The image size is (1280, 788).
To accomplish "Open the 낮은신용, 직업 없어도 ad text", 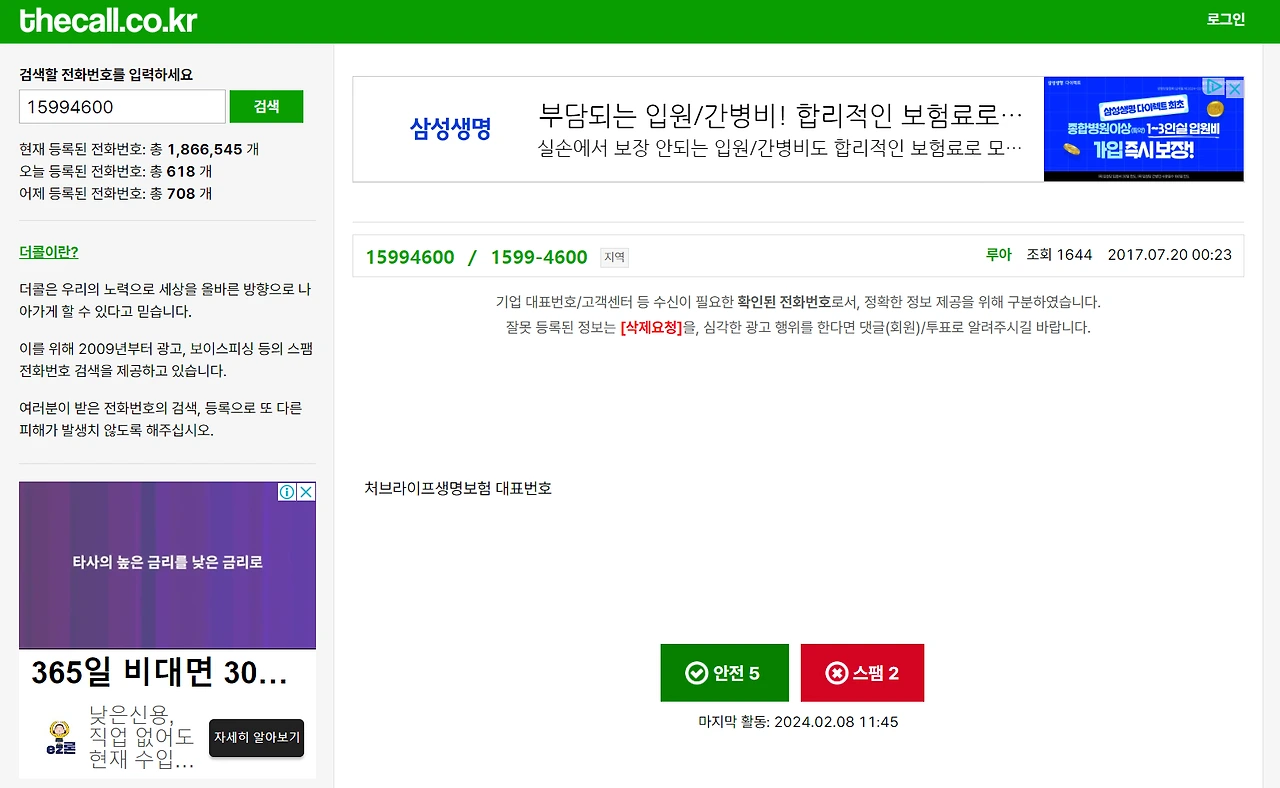I will (141, 738).
